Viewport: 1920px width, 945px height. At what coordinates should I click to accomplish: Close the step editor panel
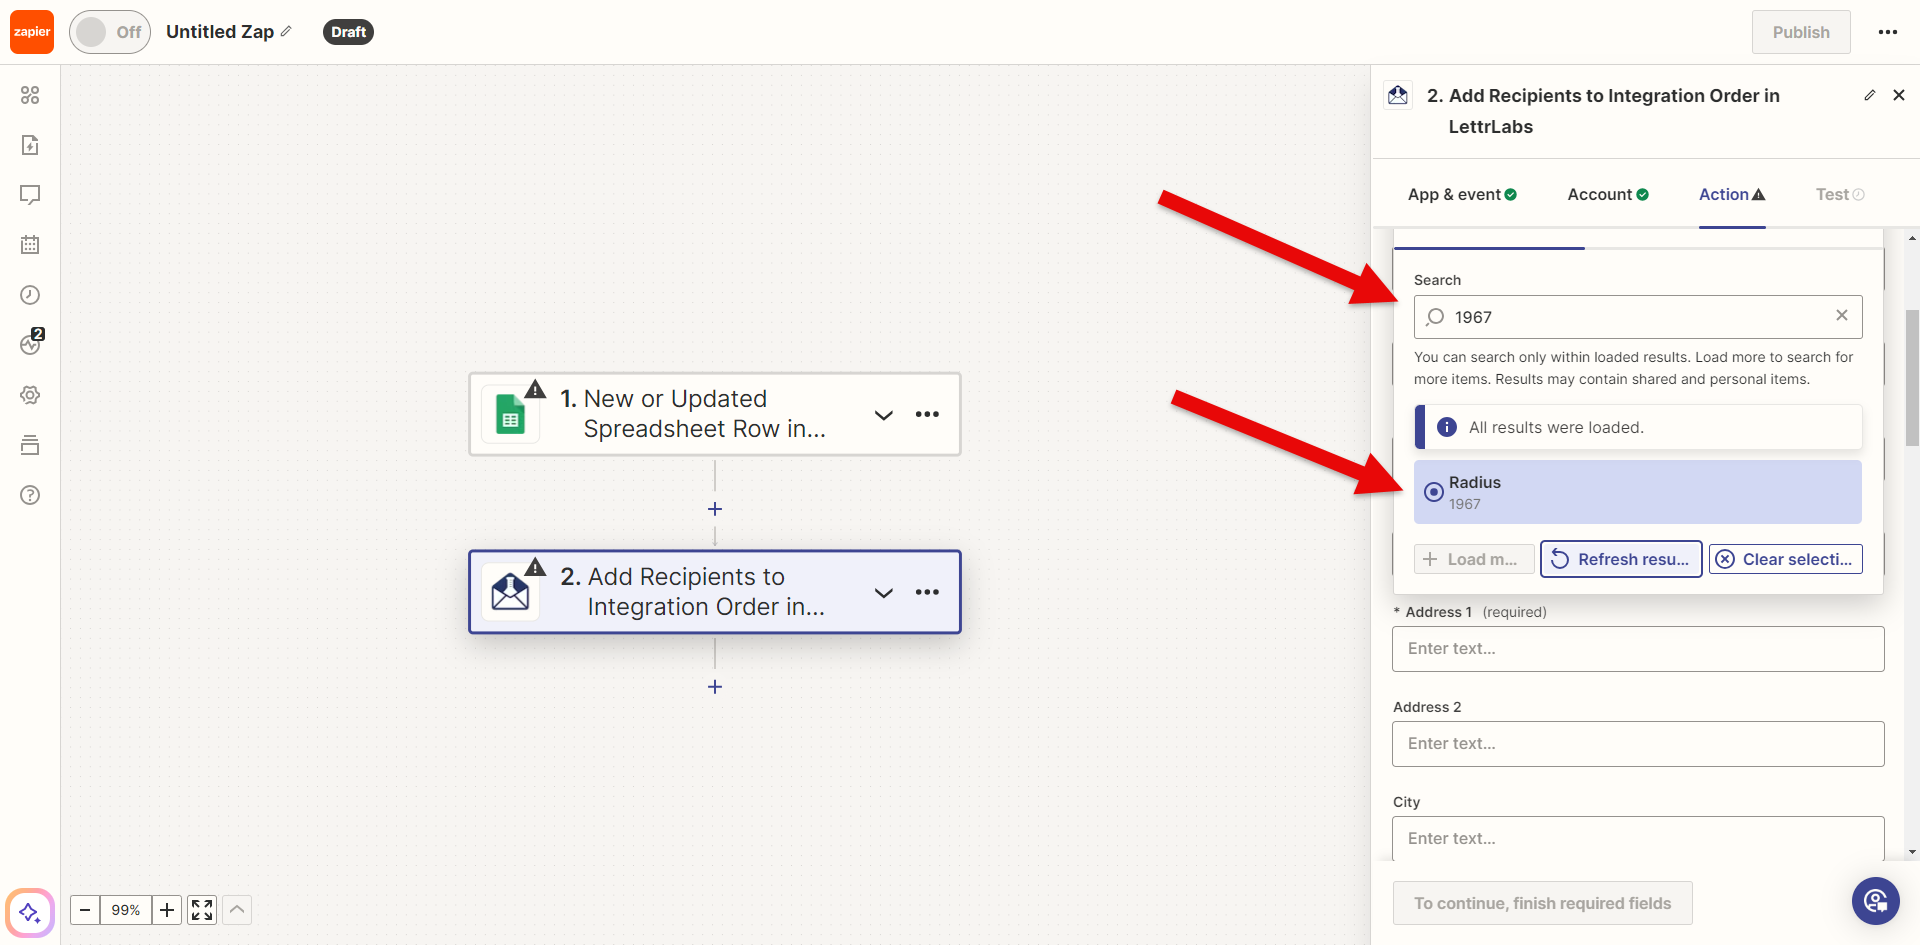[x=1899, y=95]
